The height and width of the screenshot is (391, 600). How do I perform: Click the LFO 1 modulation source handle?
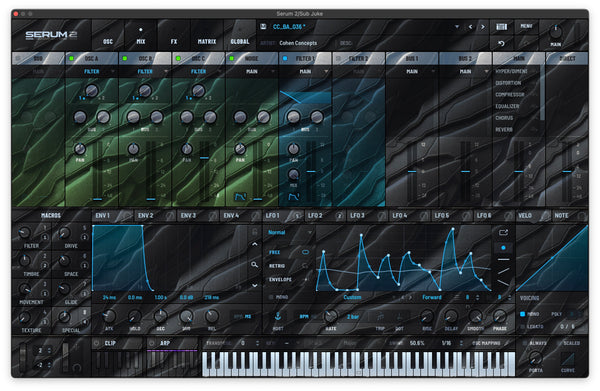tap(297, 216)
